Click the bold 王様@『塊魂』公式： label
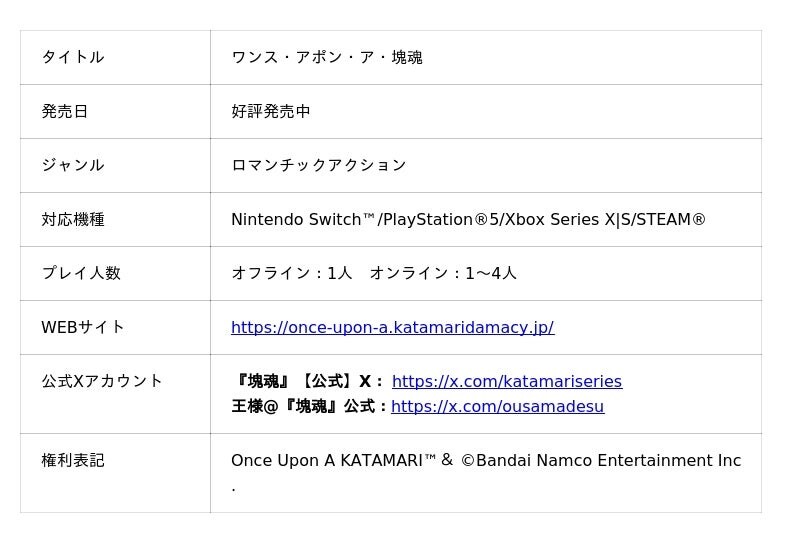The image size is (800, 543). coord(309,406)
